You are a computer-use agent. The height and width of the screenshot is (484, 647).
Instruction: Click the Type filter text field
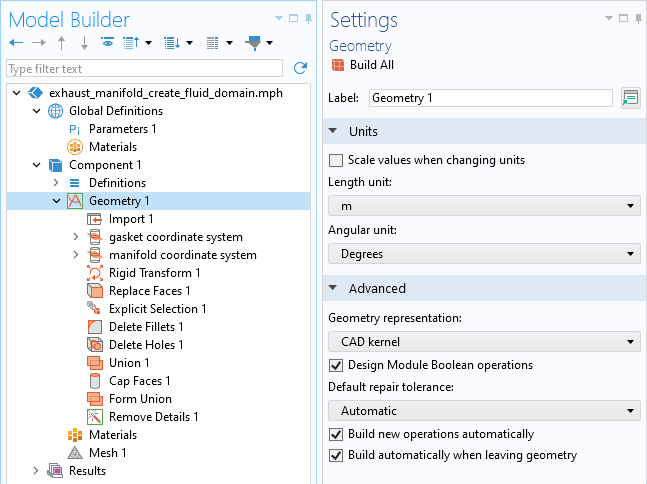coord(144,69)
